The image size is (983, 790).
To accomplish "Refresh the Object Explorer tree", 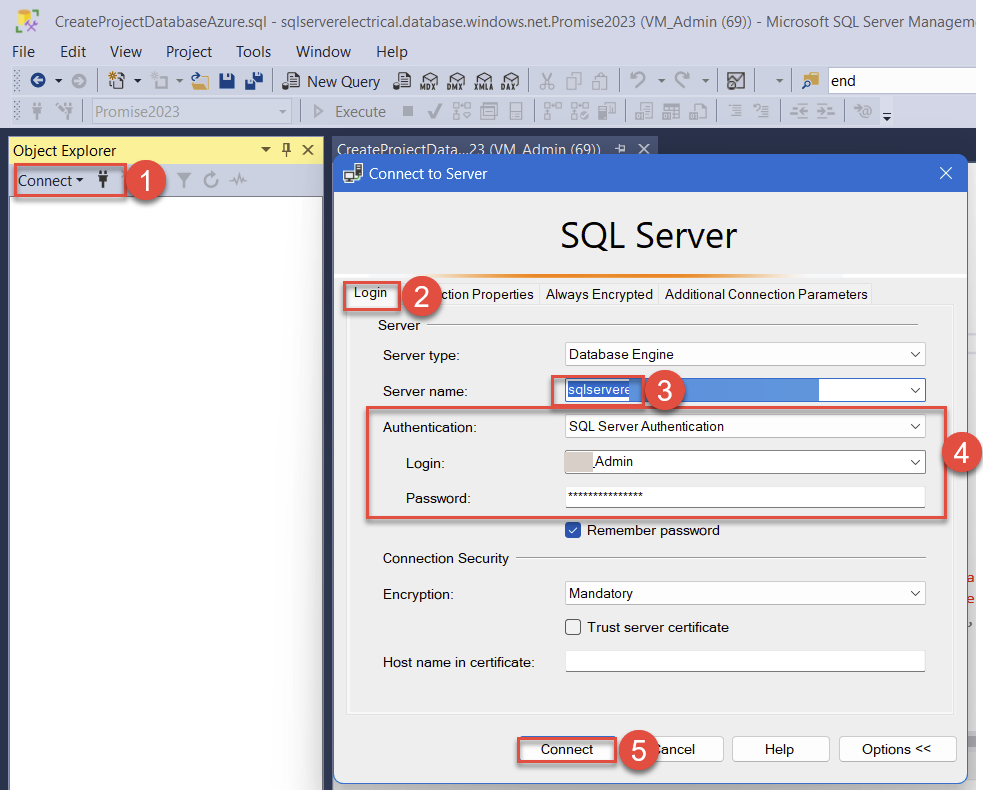I will 211,180.
